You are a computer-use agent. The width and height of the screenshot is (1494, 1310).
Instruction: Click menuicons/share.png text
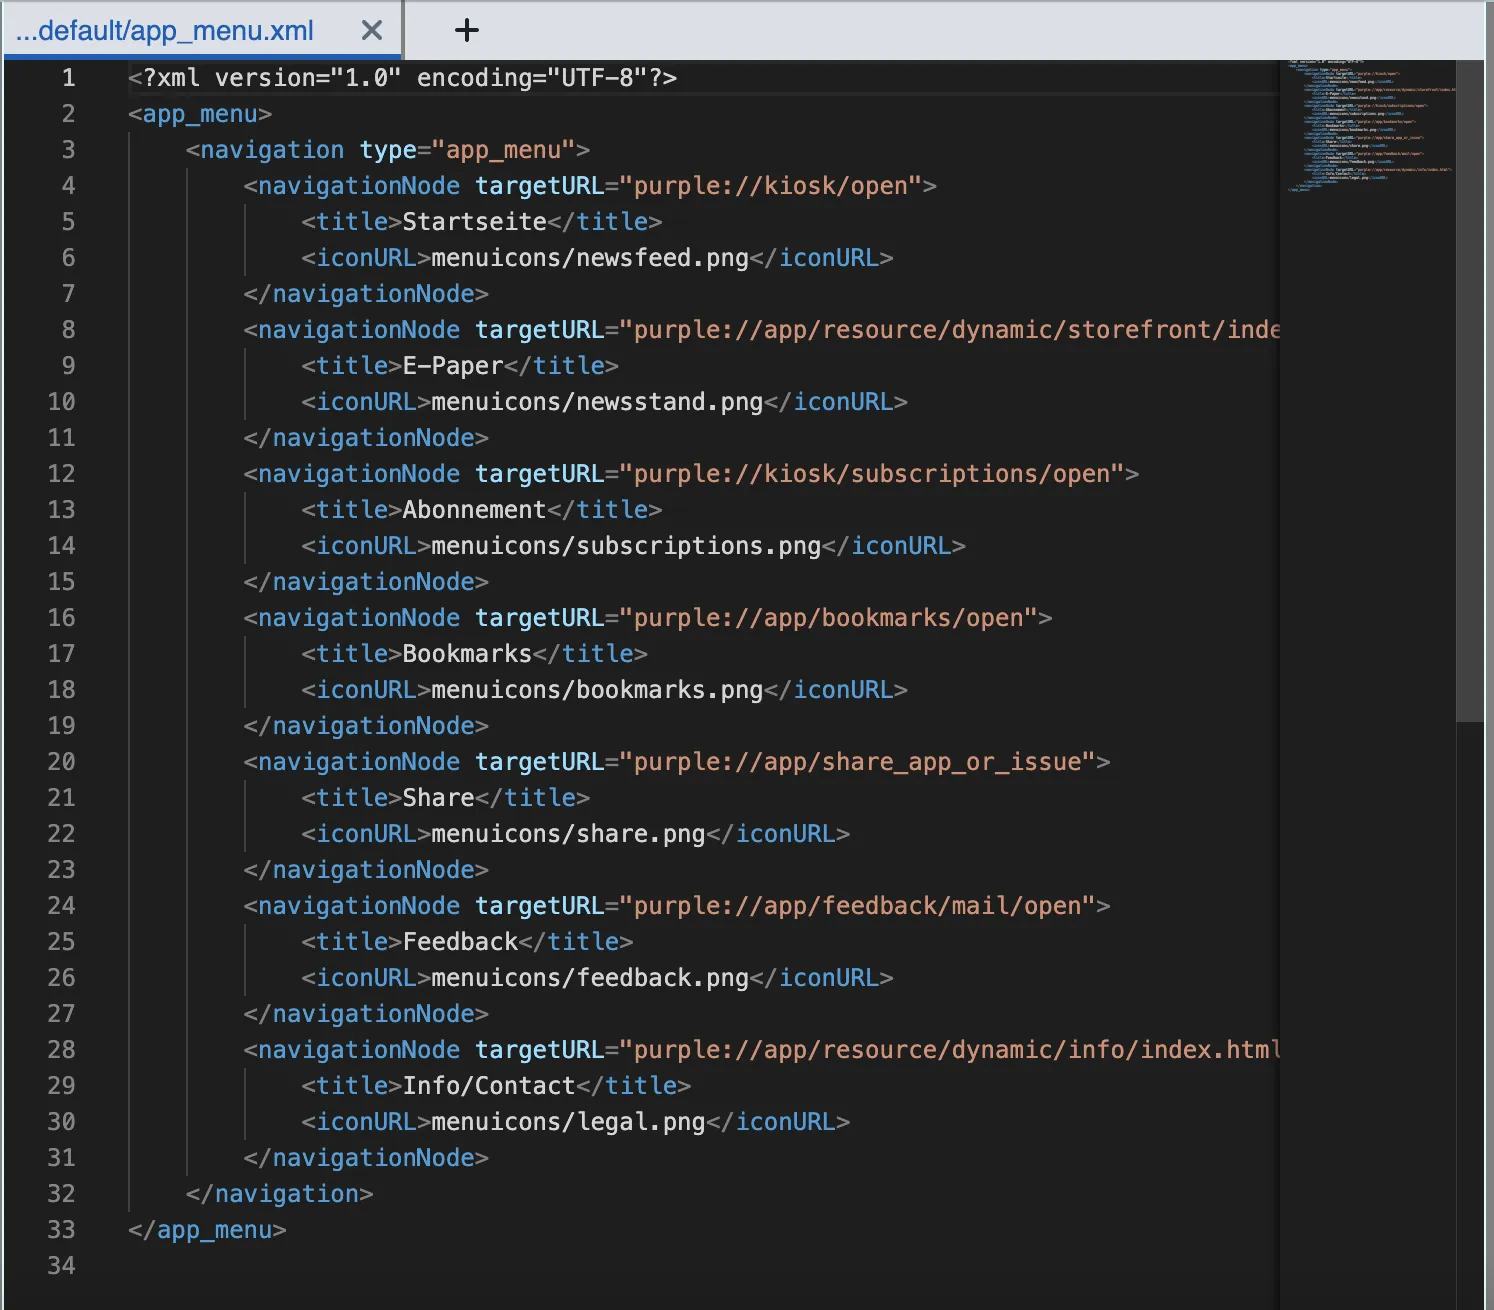coord(569,834)
